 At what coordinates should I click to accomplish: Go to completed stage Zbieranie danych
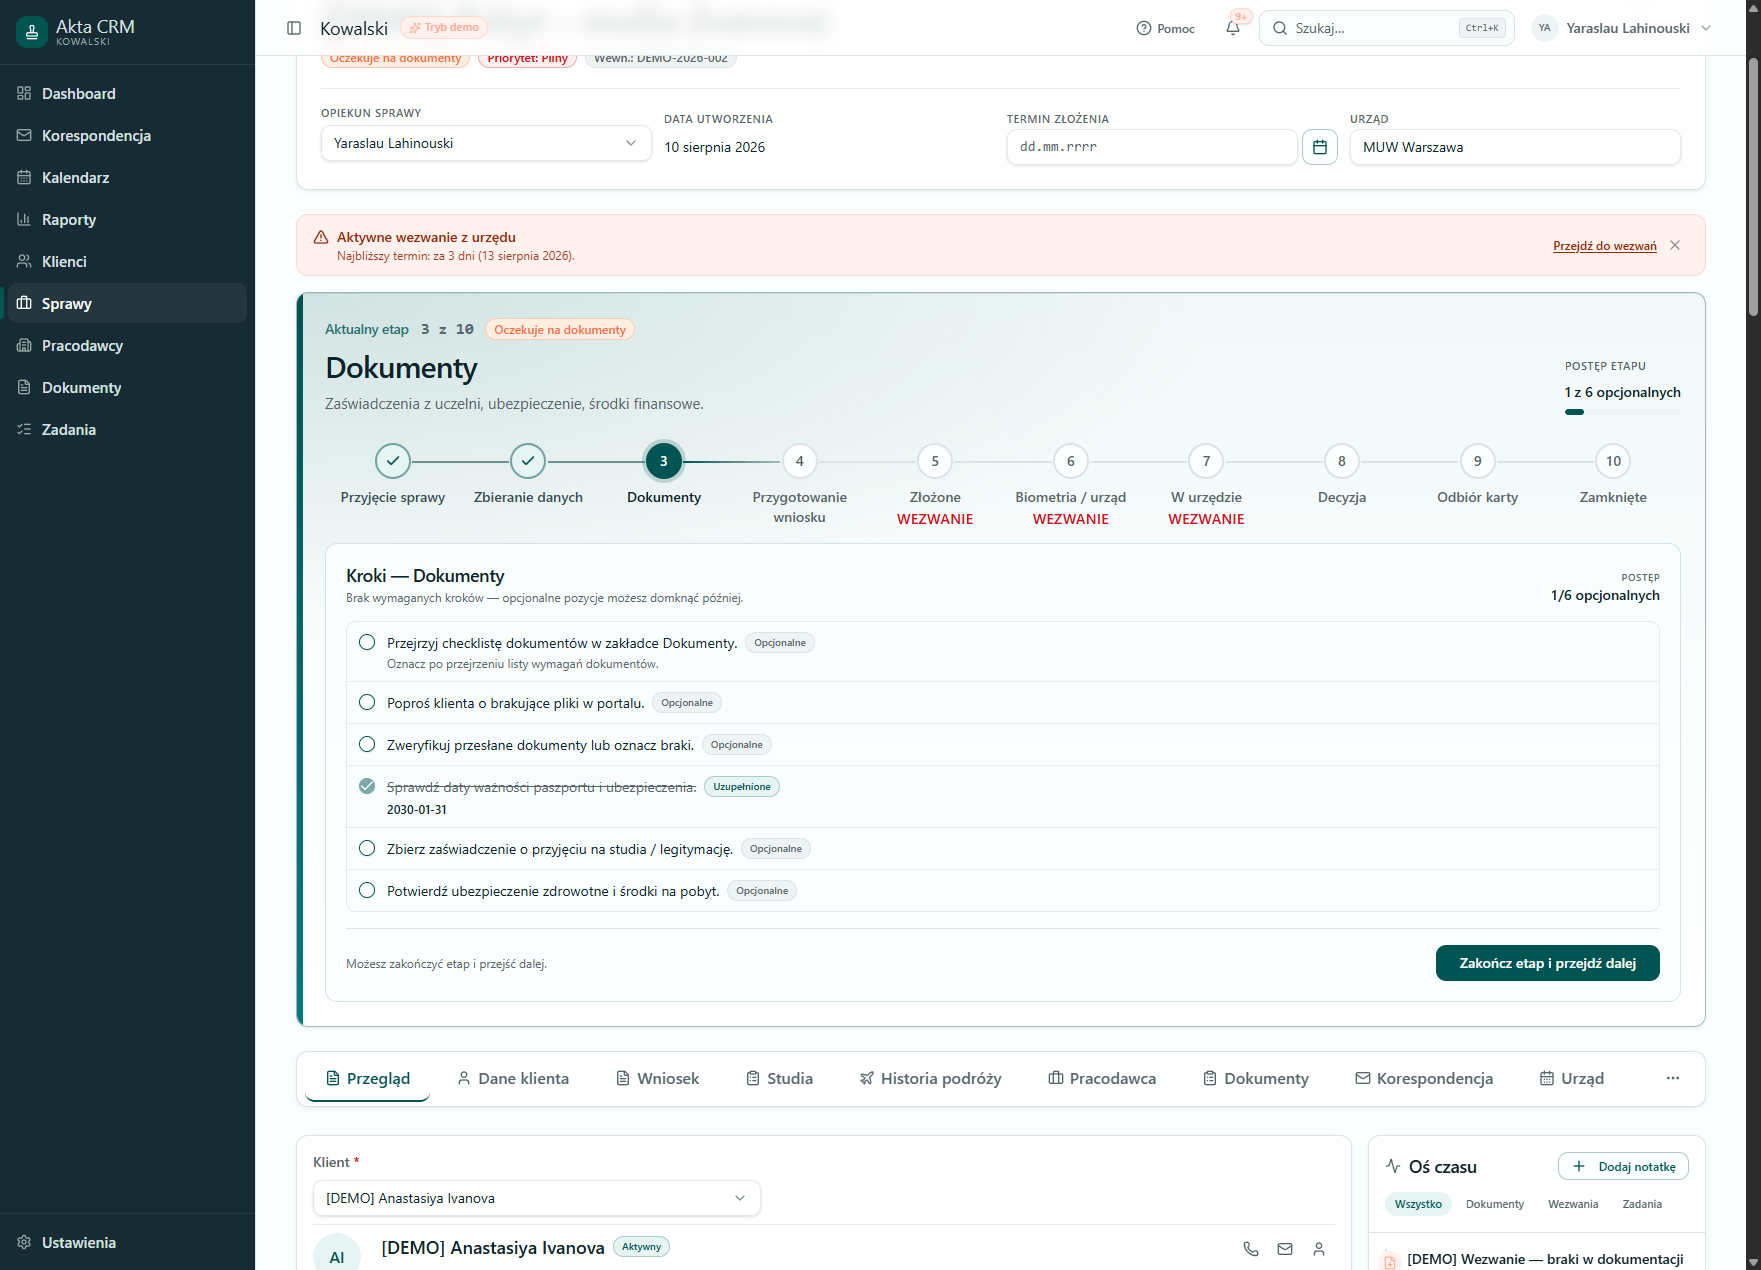(528, 461)
